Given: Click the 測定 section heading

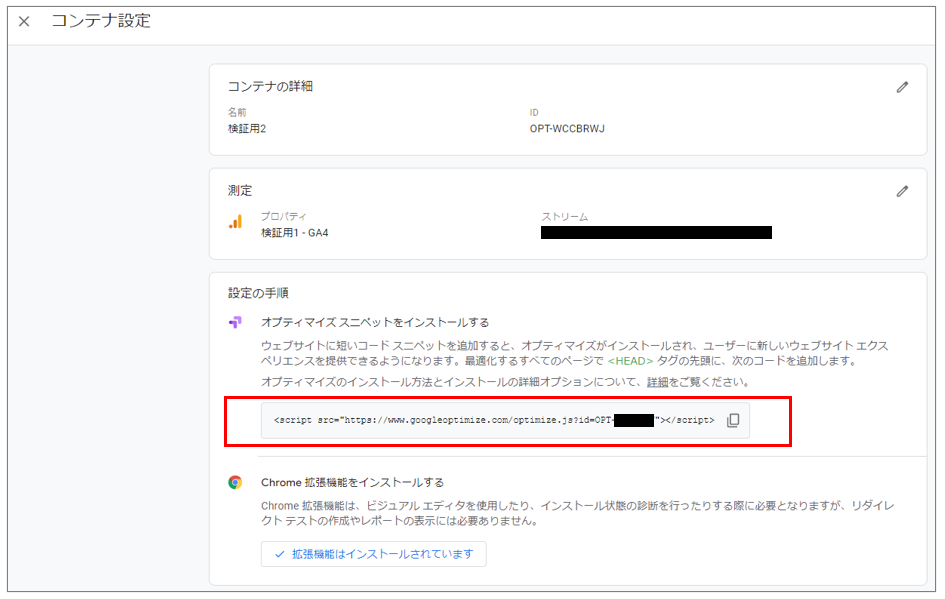Looking at the screenshot, I should click(x=240, y=190).
